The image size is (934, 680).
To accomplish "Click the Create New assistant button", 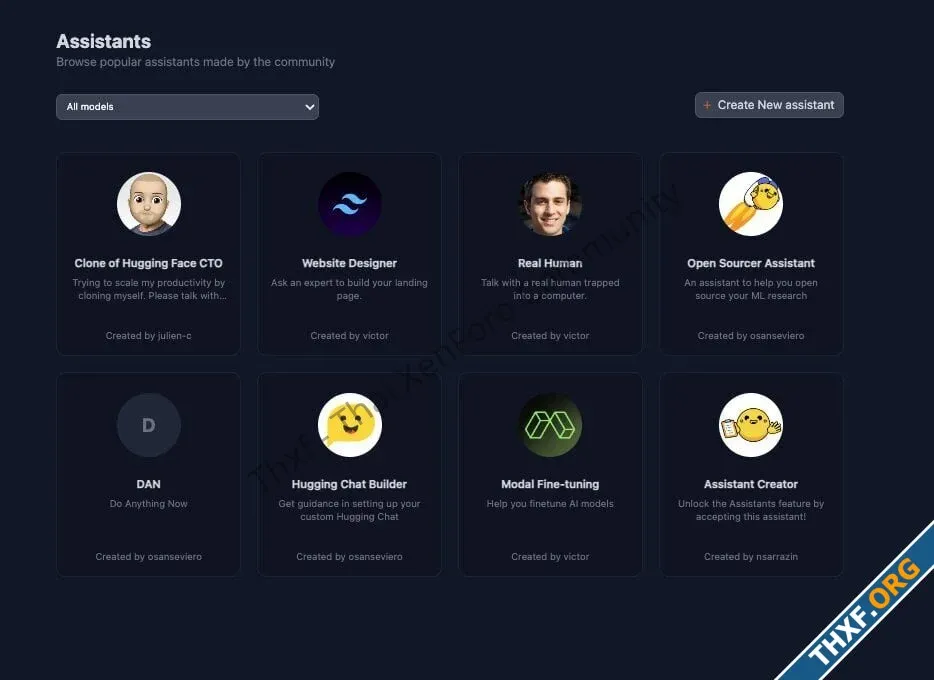I will 769,105.
